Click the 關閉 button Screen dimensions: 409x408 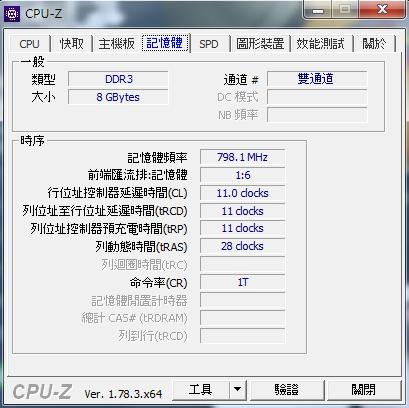(x=364, y=389)
